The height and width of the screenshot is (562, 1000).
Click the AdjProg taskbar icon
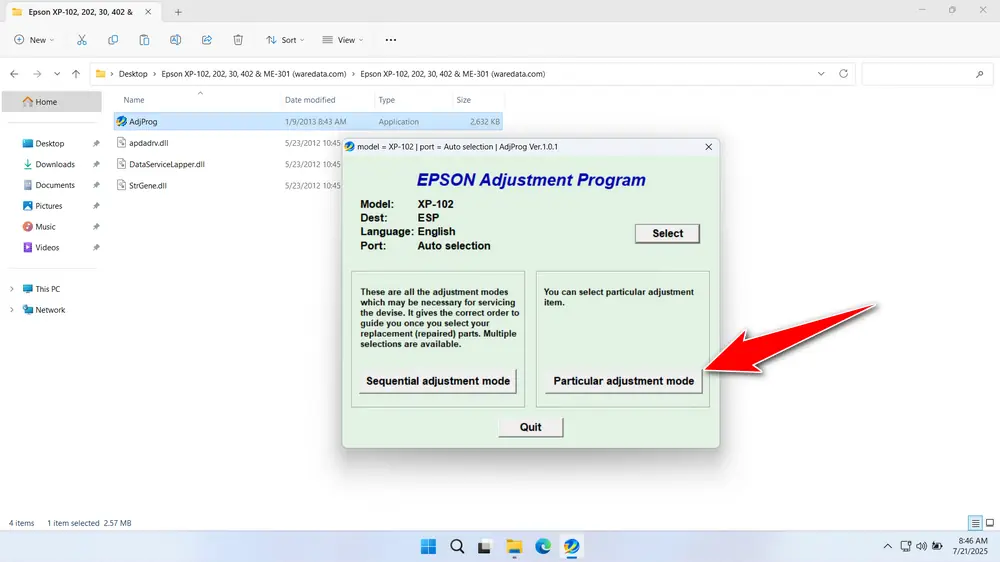click(571, 547)
